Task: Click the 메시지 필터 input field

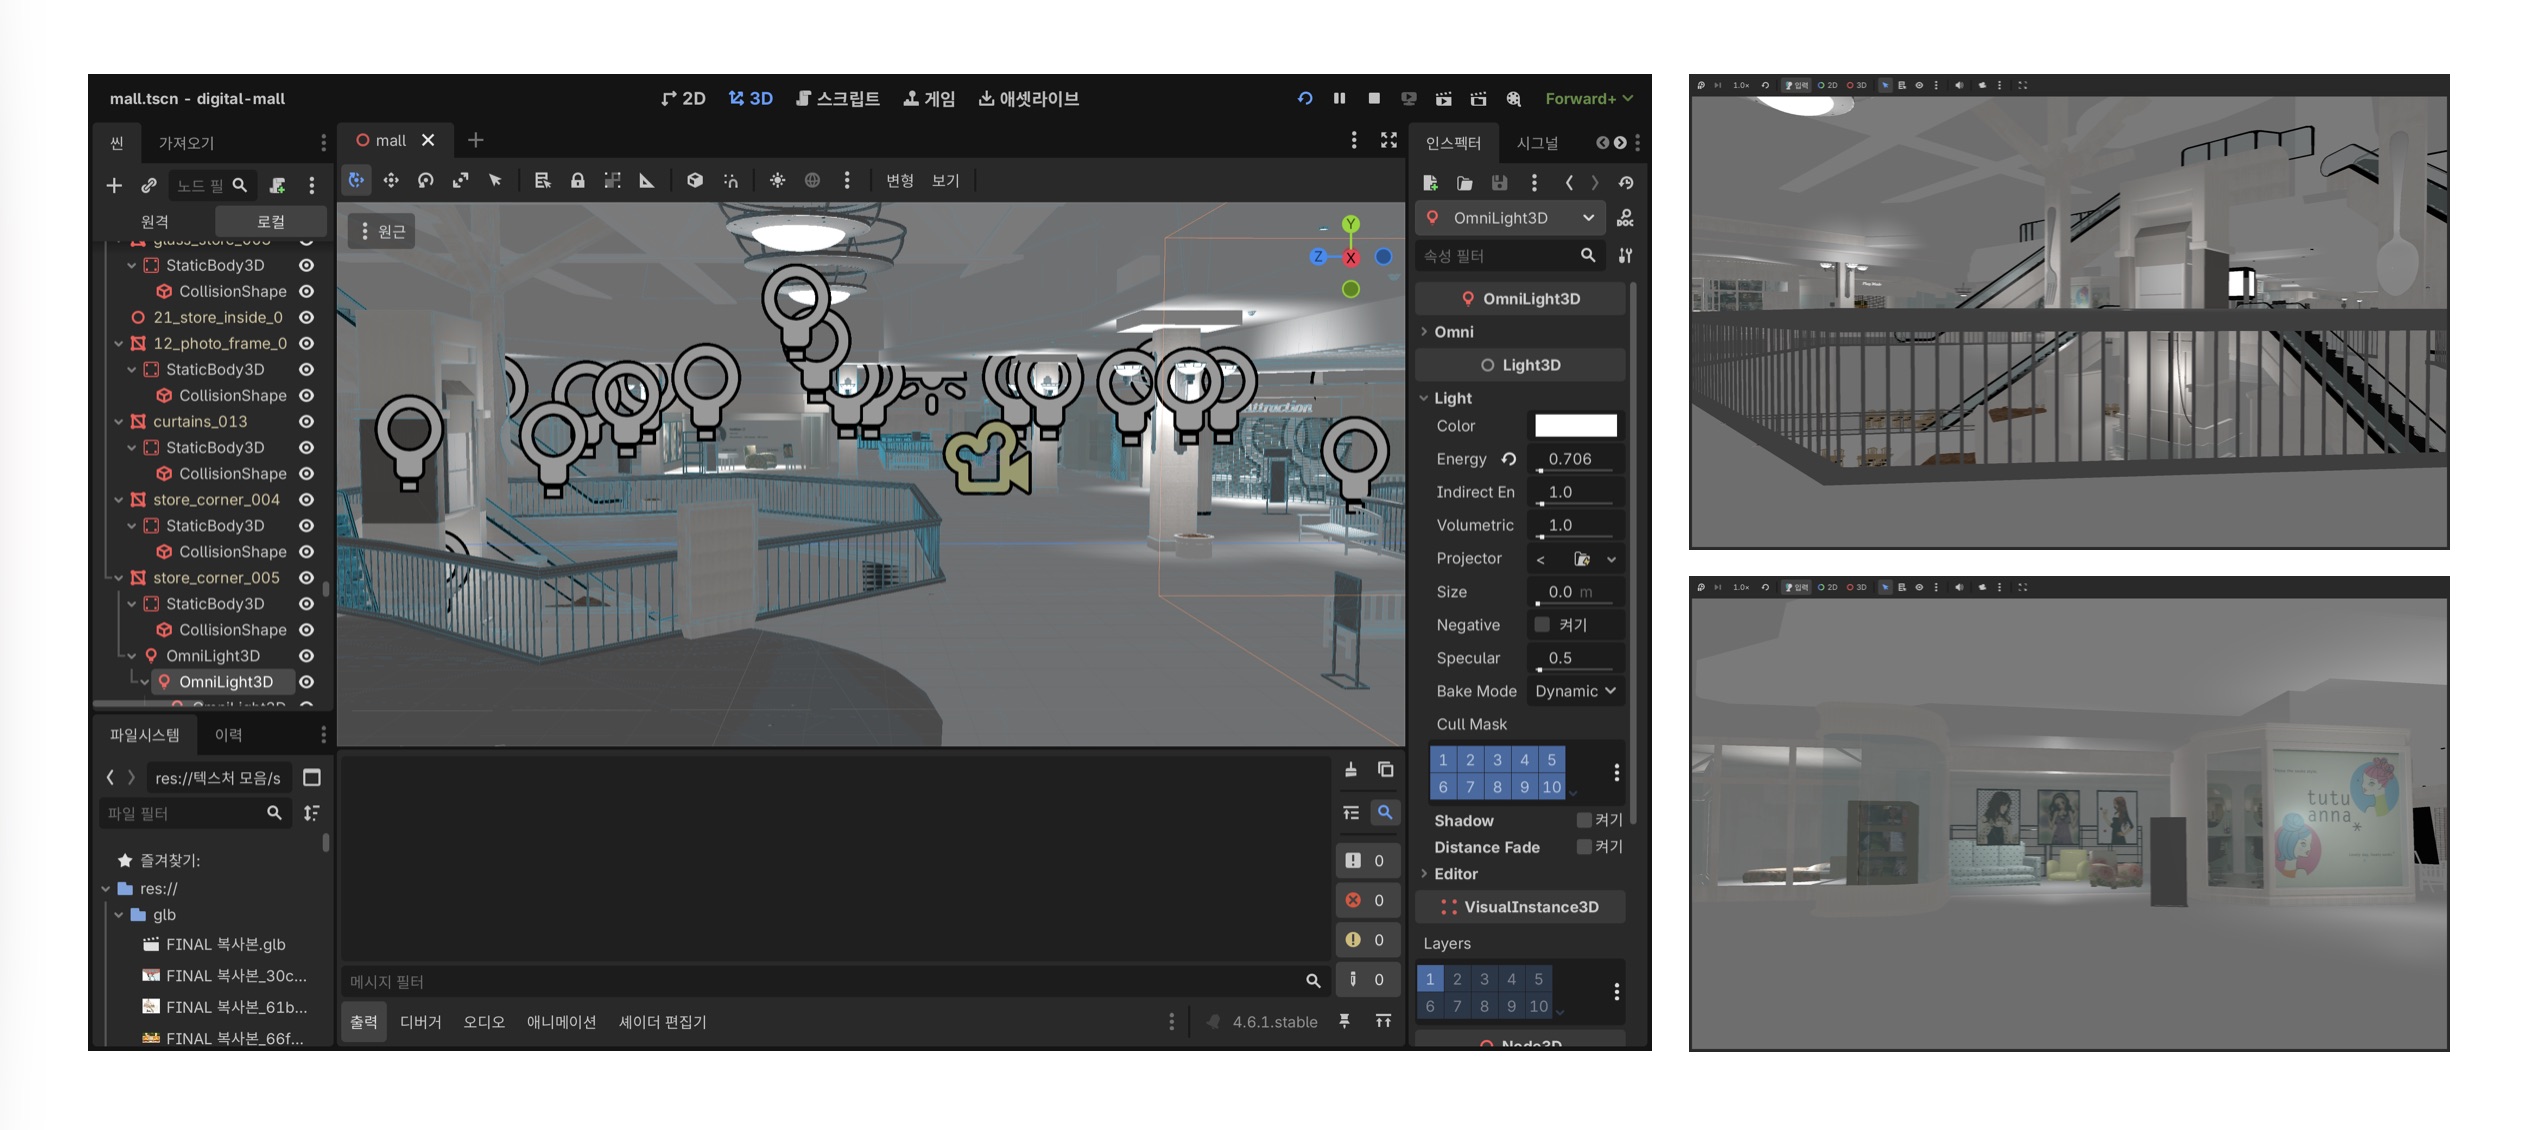Action: 835,981
